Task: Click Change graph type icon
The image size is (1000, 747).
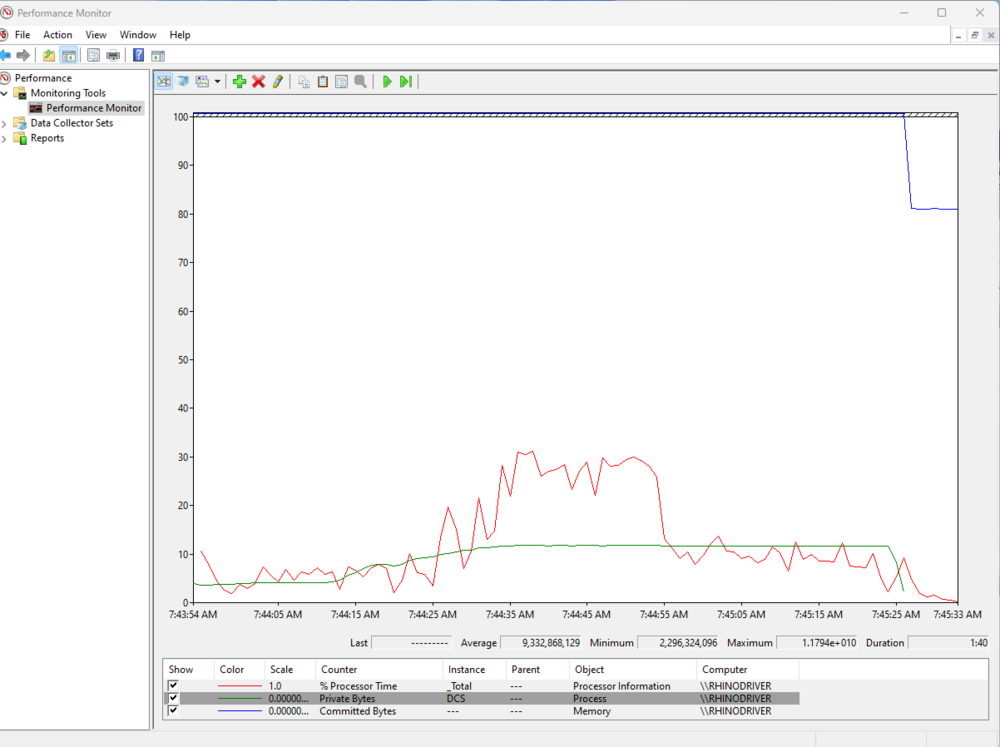Action: coord(202,82)
